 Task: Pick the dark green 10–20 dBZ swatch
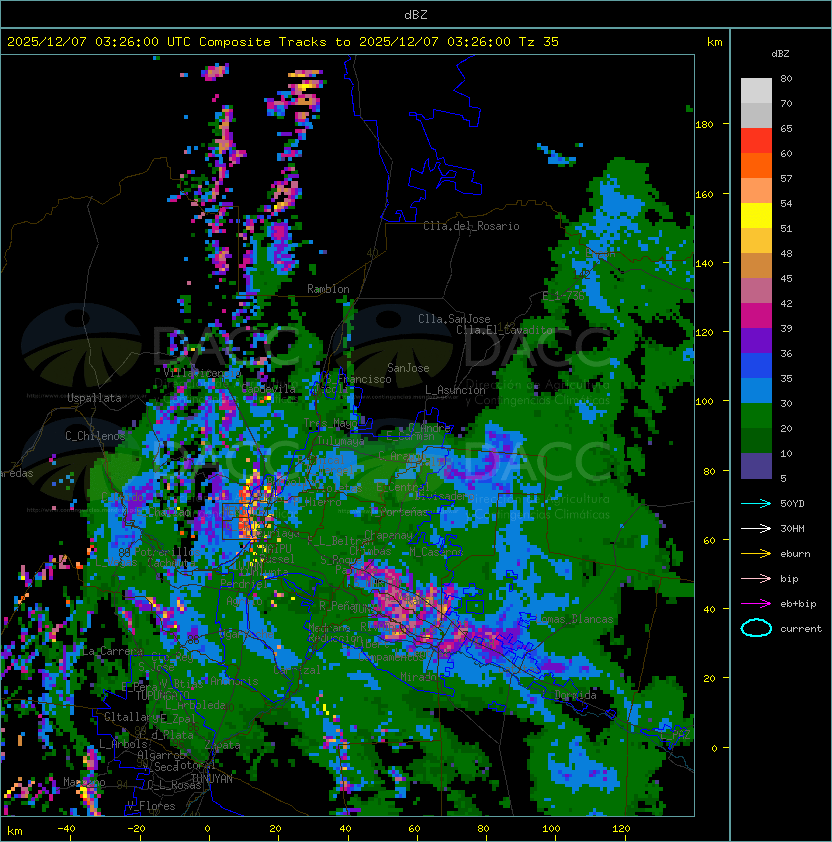tap(756, 440)
